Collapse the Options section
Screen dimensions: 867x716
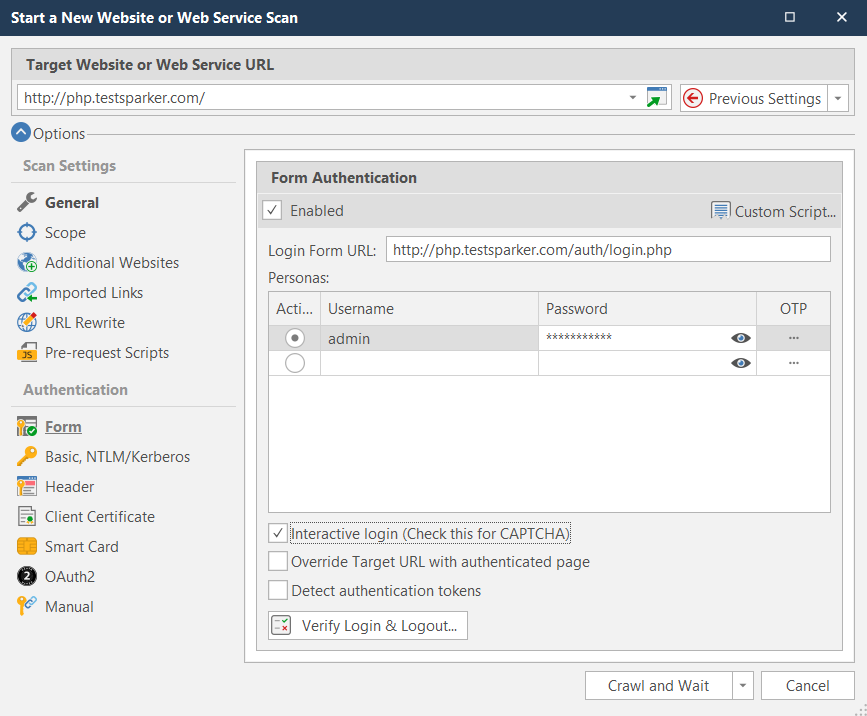click(21, 133)
